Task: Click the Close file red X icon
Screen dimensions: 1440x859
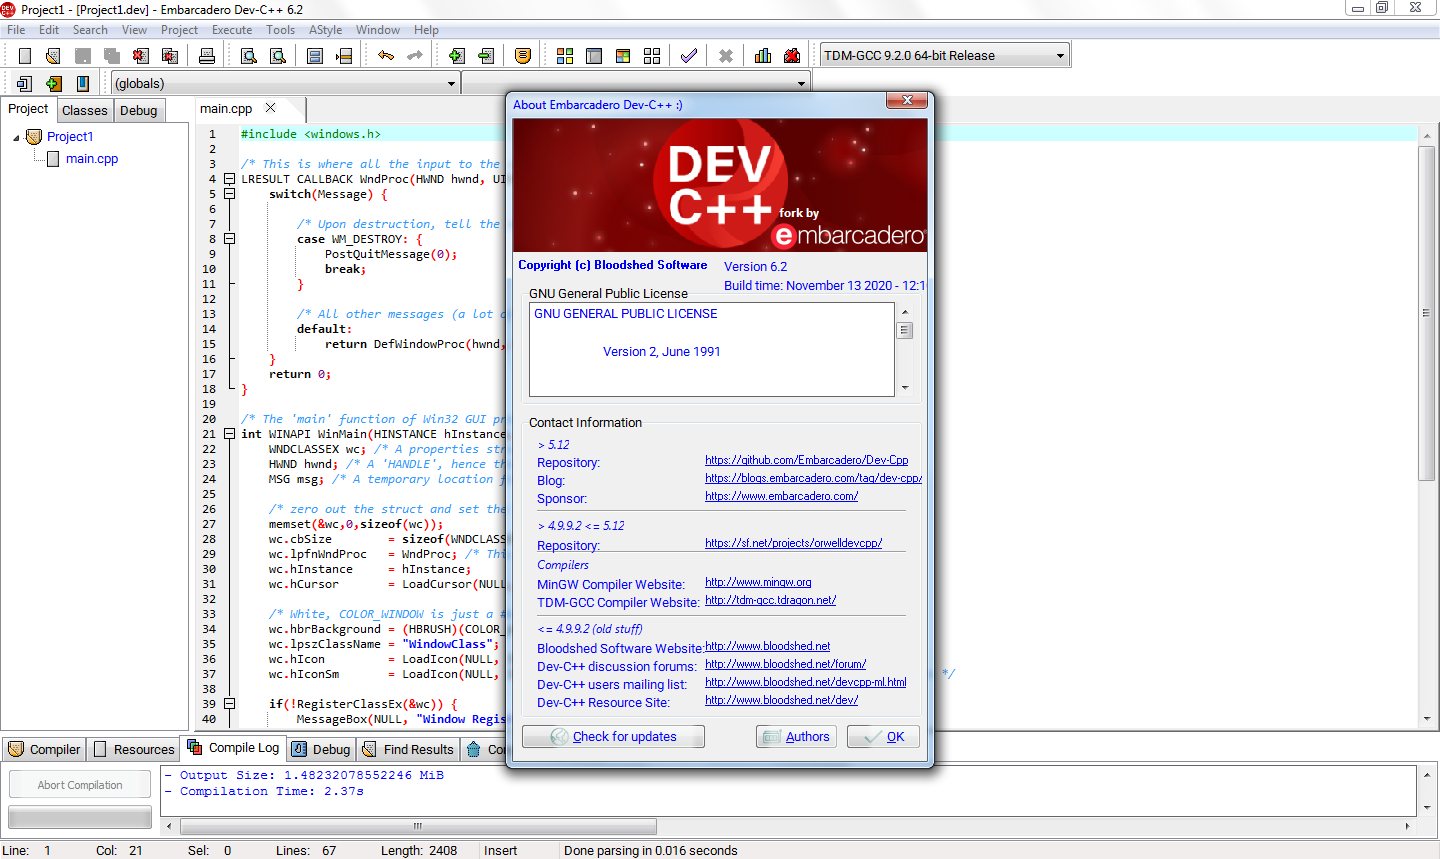Action: click(x=141, y=56)
